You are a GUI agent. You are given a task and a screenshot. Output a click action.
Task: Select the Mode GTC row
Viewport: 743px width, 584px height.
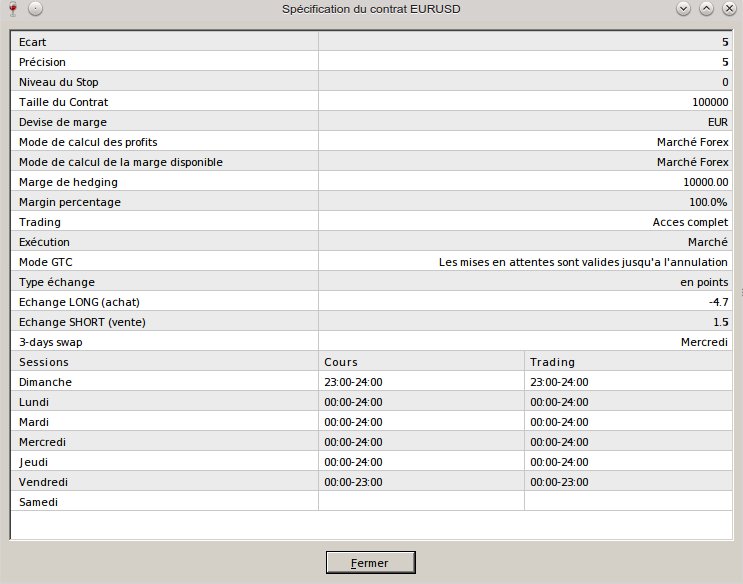tap(164, 262)
